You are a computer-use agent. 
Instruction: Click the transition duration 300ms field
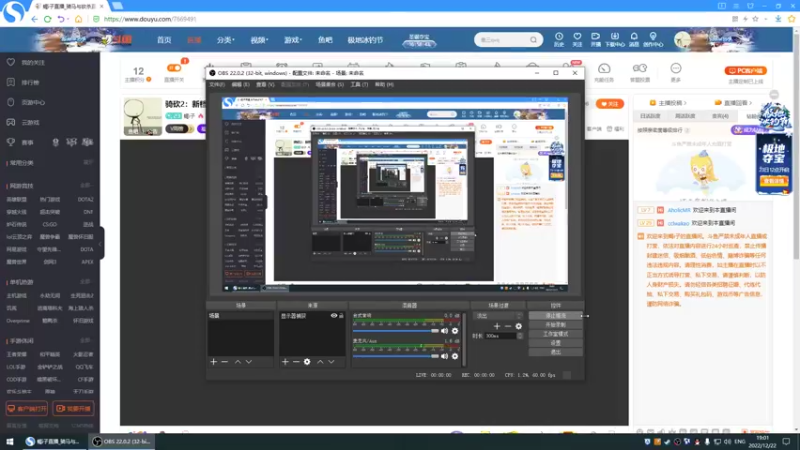click(x=501, y=336)
